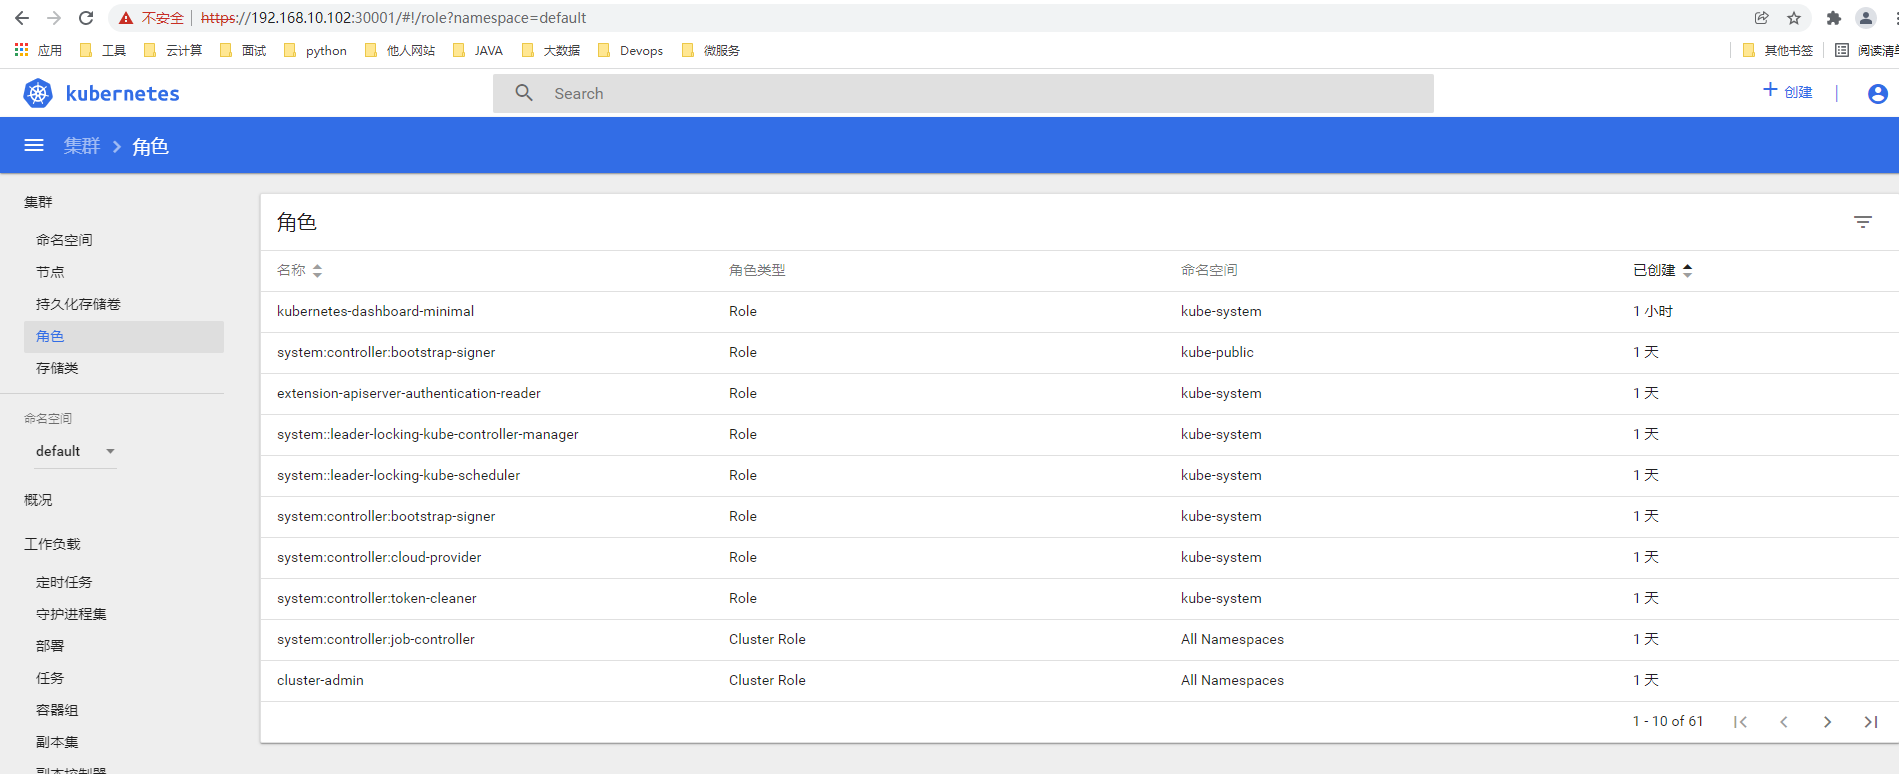Sort by name using the sort arrows
Image resolution: width=1899 pixels, height=774 pixels.
317,270
